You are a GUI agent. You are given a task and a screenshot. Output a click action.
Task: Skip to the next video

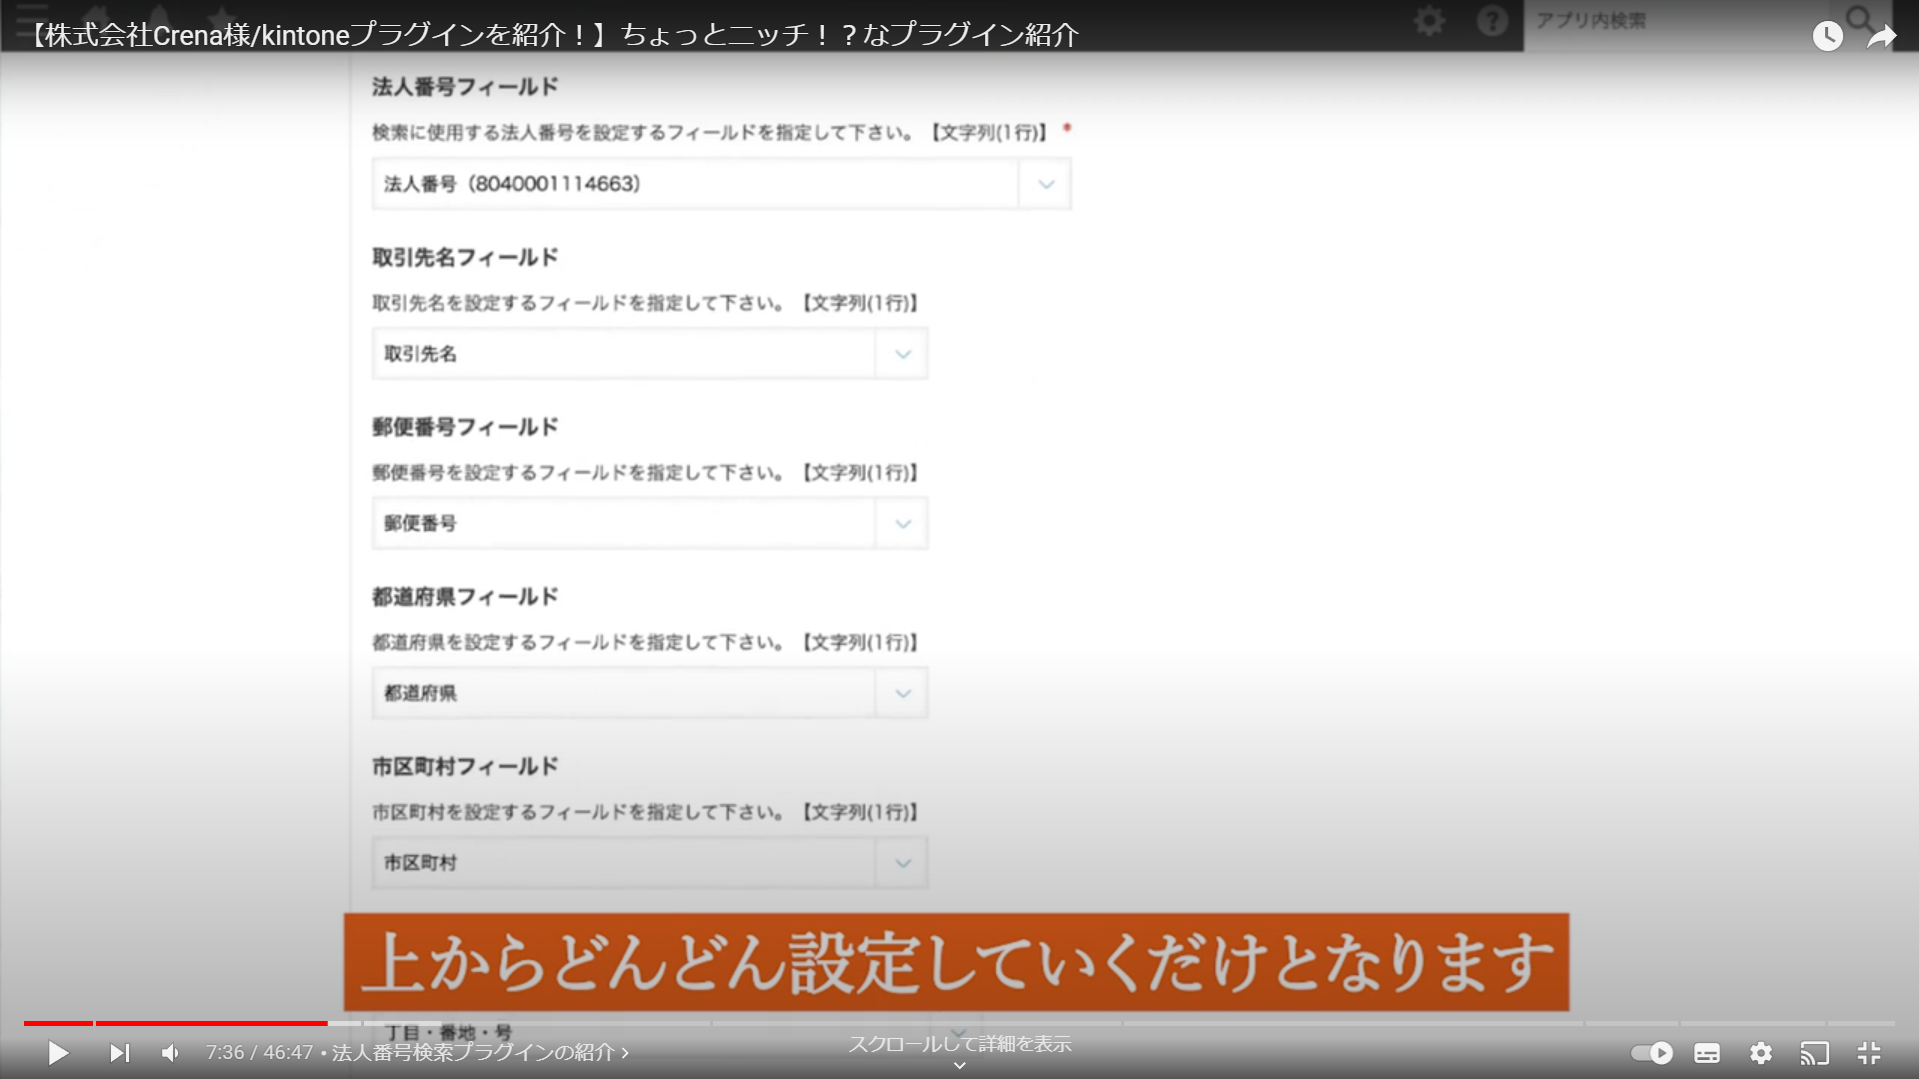coord(119,1052)
